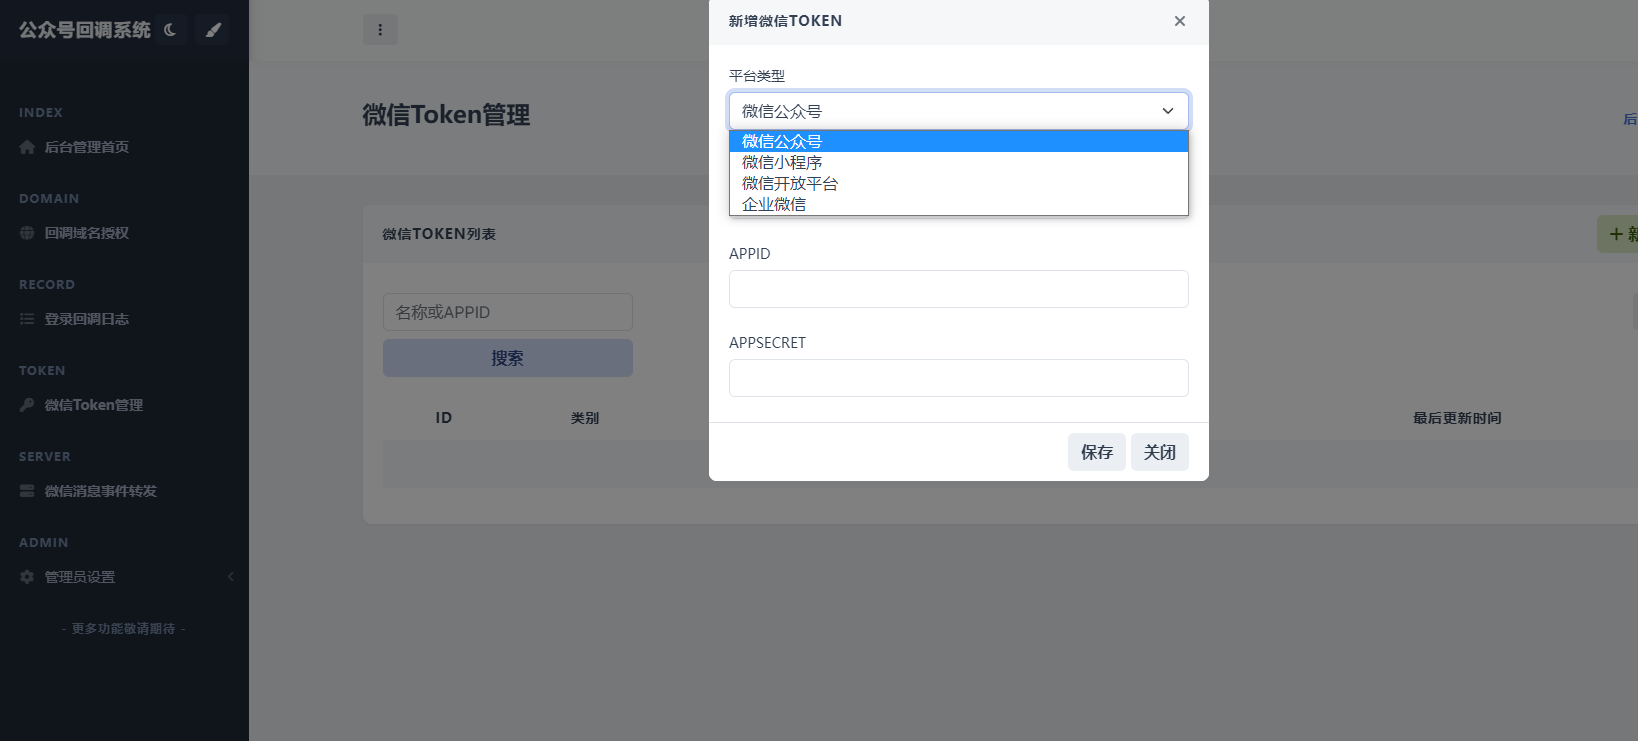The height and width of the screenshot is (741, 1638).
Task: Click the server icon beside 微信消息事件转发
Action: pos(27,491)
